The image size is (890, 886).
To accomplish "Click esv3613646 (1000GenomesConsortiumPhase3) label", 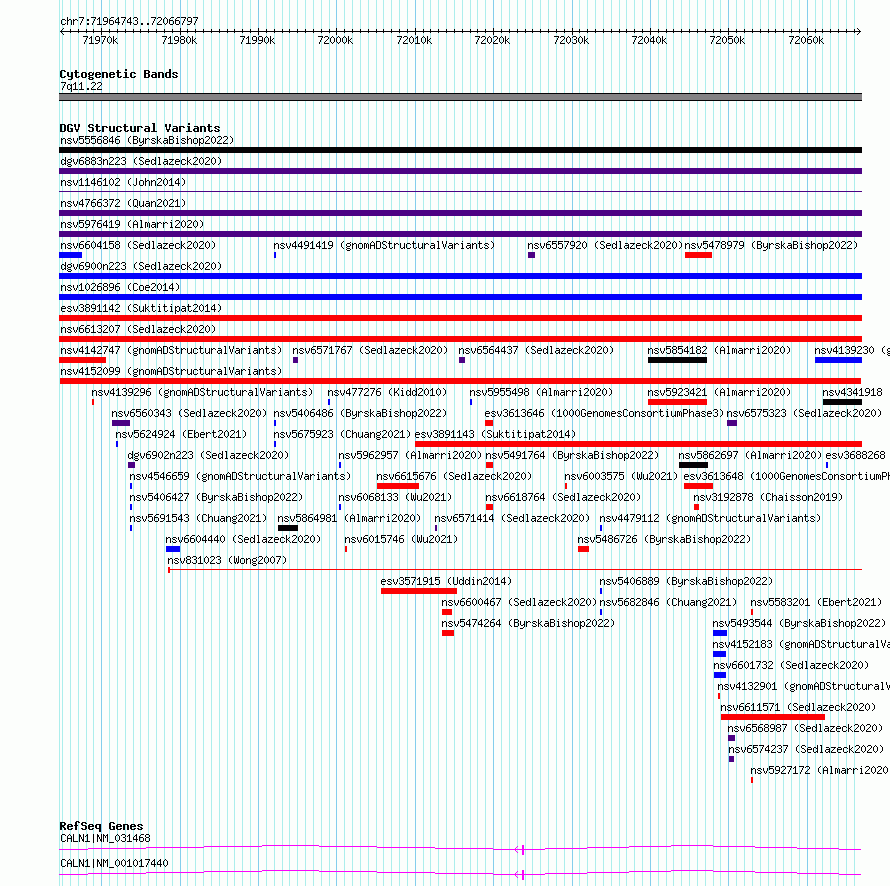I will tap(604, 413).
